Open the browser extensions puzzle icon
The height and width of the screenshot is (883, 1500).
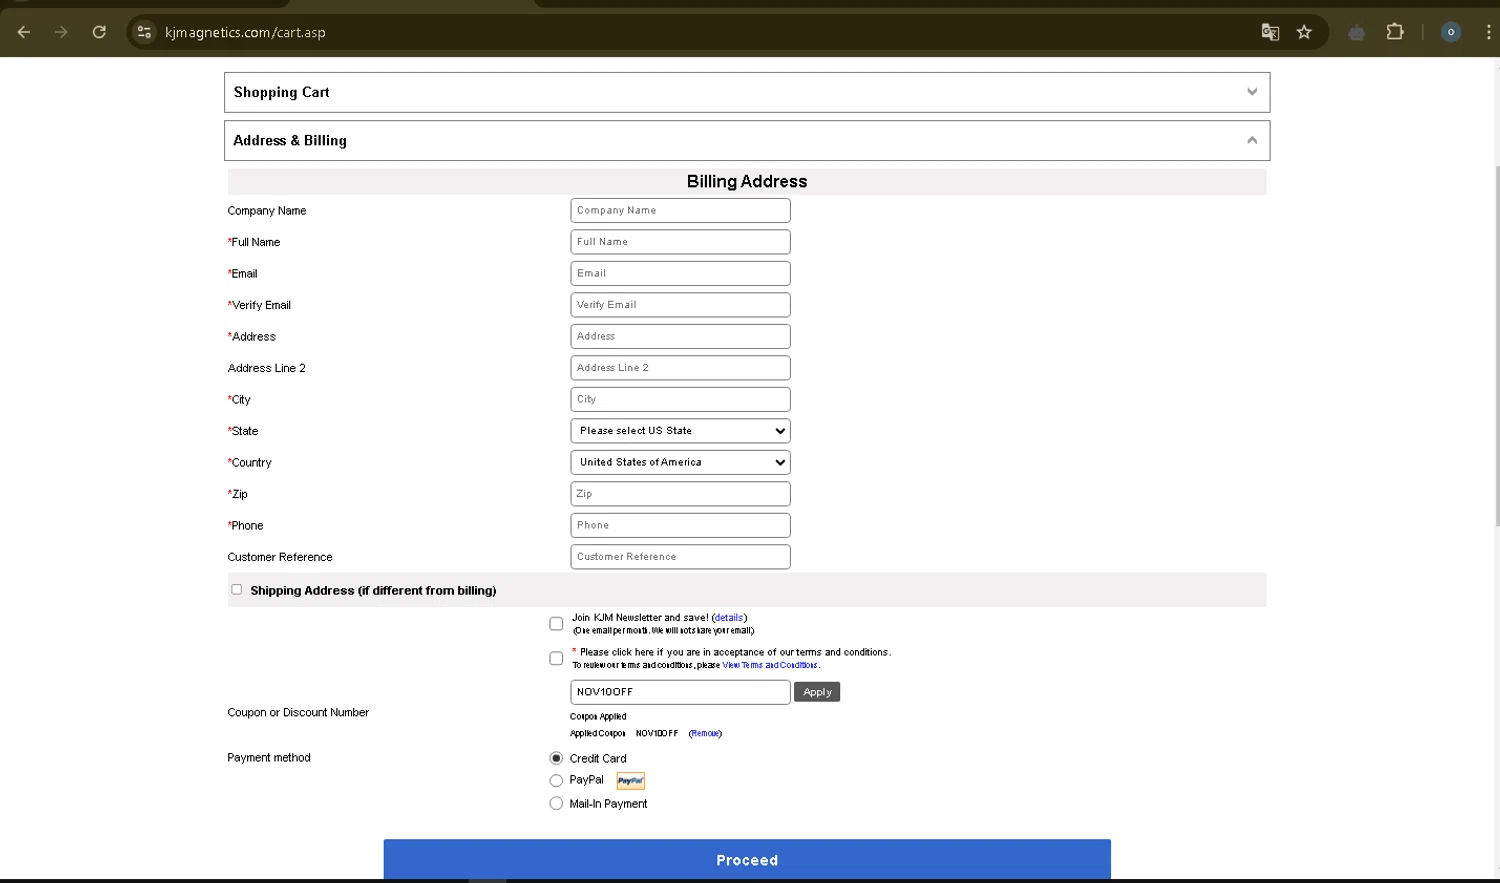point(1395,32)
